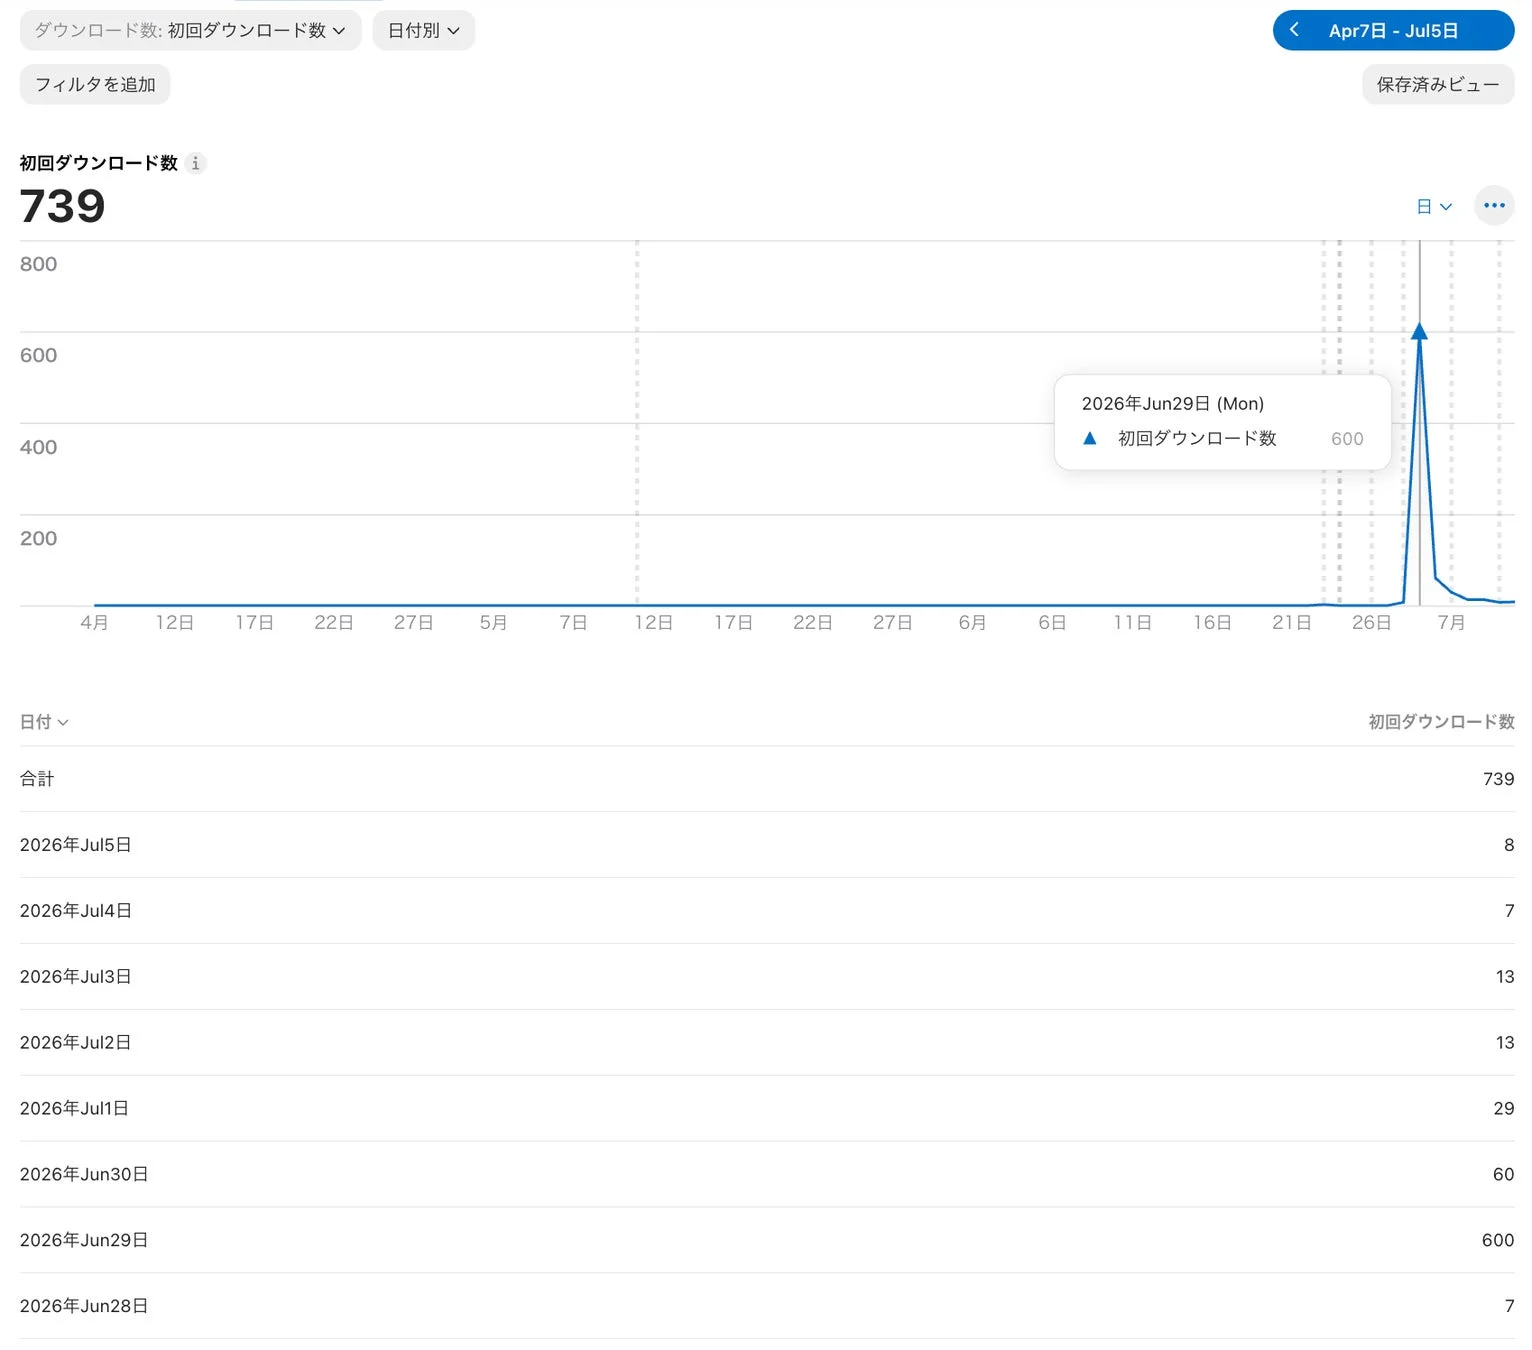Click the フィルタを追加 button
The width and height of the screenshot is (1532, 1350).
(95, 85)
